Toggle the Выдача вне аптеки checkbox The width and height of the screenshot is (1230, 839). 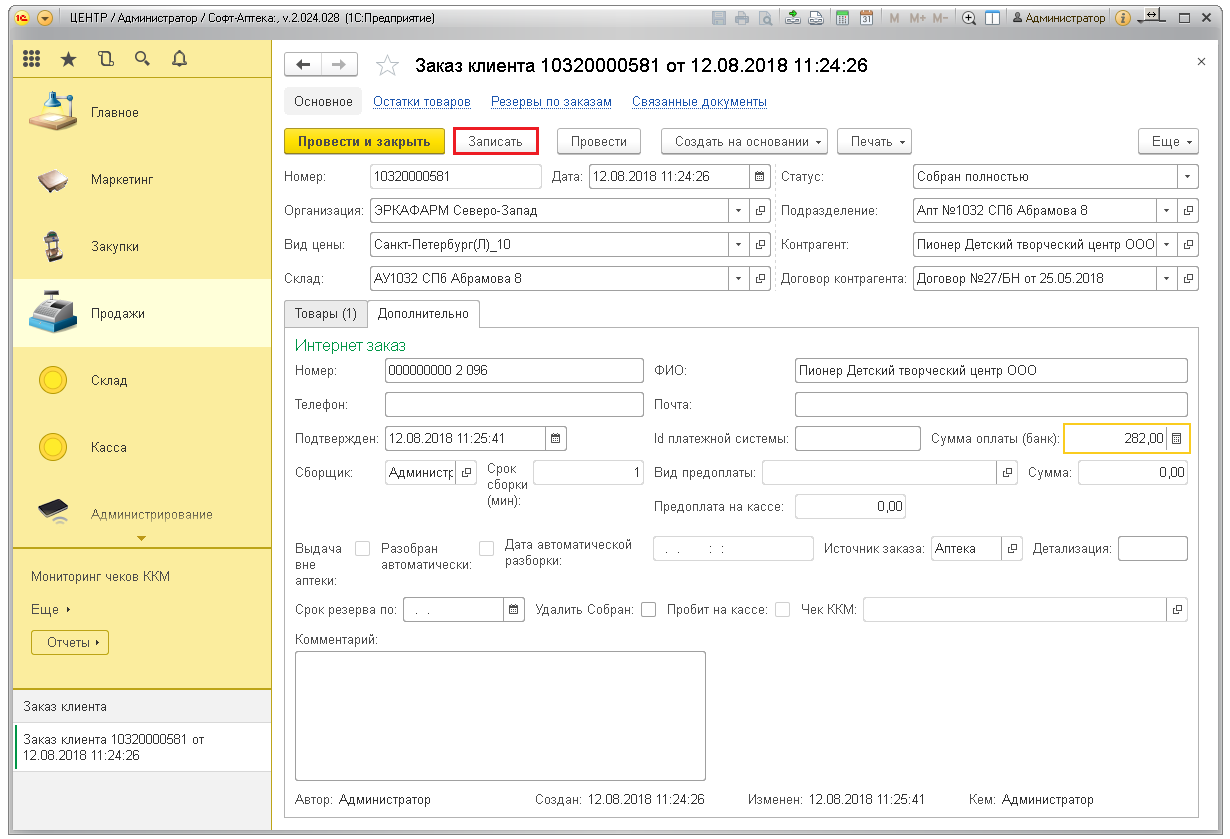(x=362, y=549)
